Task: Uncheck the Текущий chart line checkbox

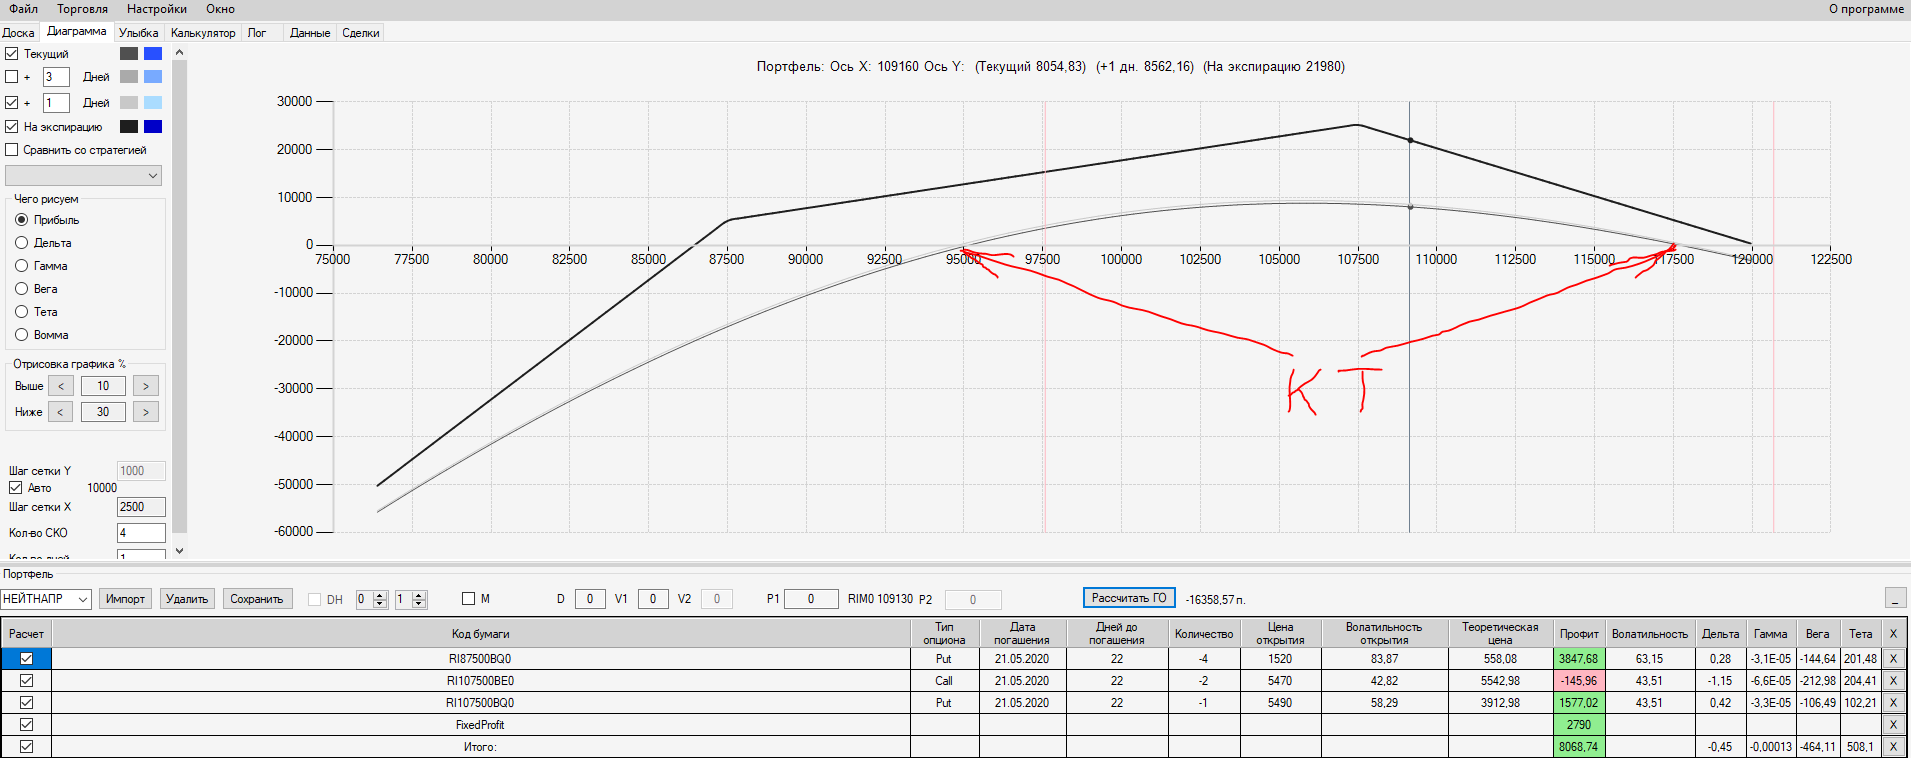Action: pos(12,53)
